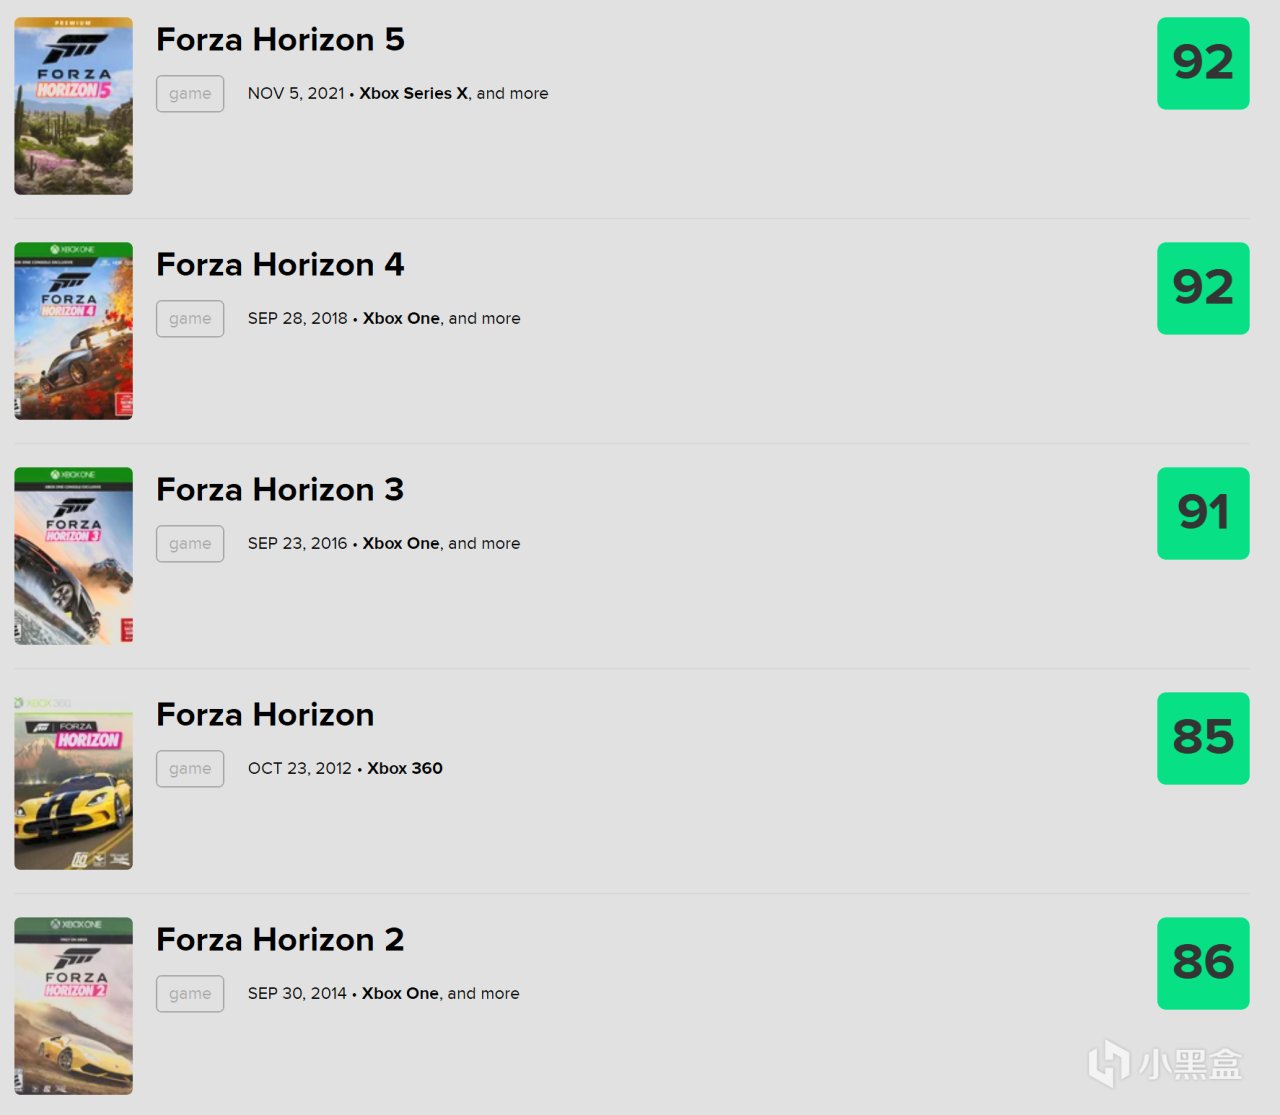Select the 92 score badge for Horizon 5
Screen dimensions: 1280x1115
1203,63
